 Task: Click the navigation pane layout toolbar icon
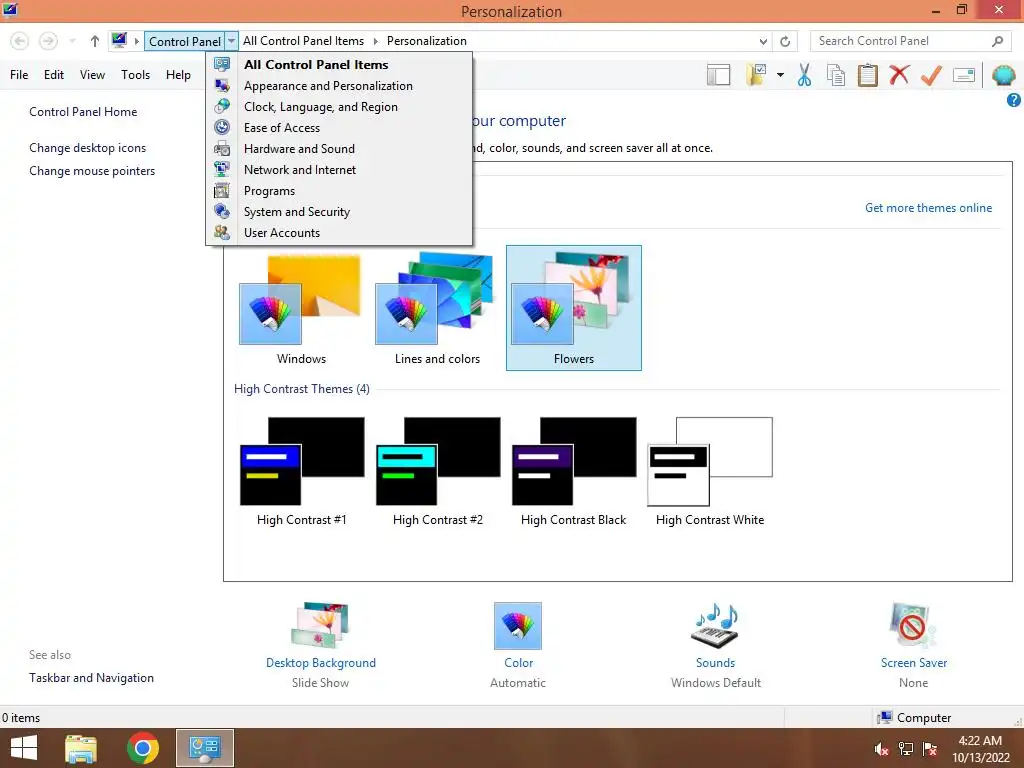(718, 75)
